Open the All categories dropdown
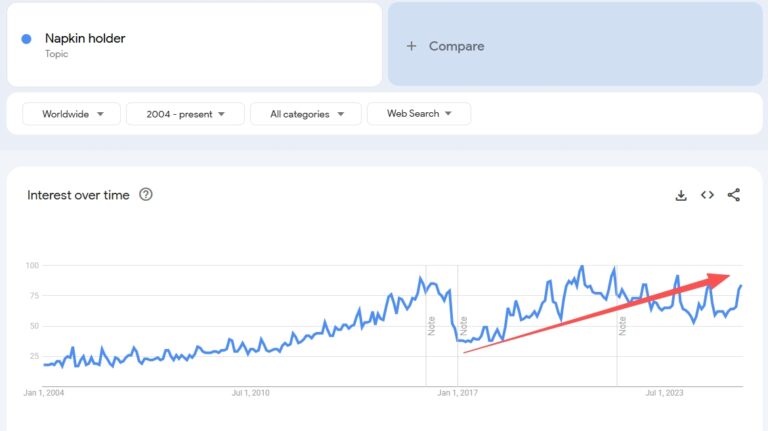This screenshot has width=768, height=431. click(305, 114)
